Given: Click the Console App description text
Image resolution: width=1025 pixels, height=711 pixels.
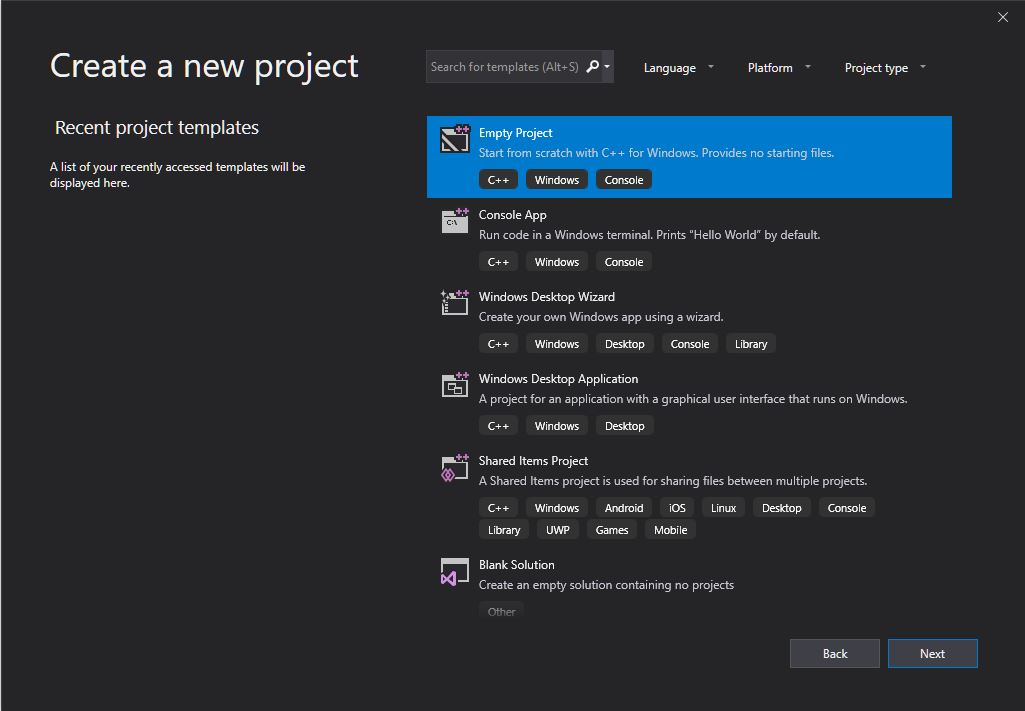Looking at the screenshot, I should click(649, 235).
